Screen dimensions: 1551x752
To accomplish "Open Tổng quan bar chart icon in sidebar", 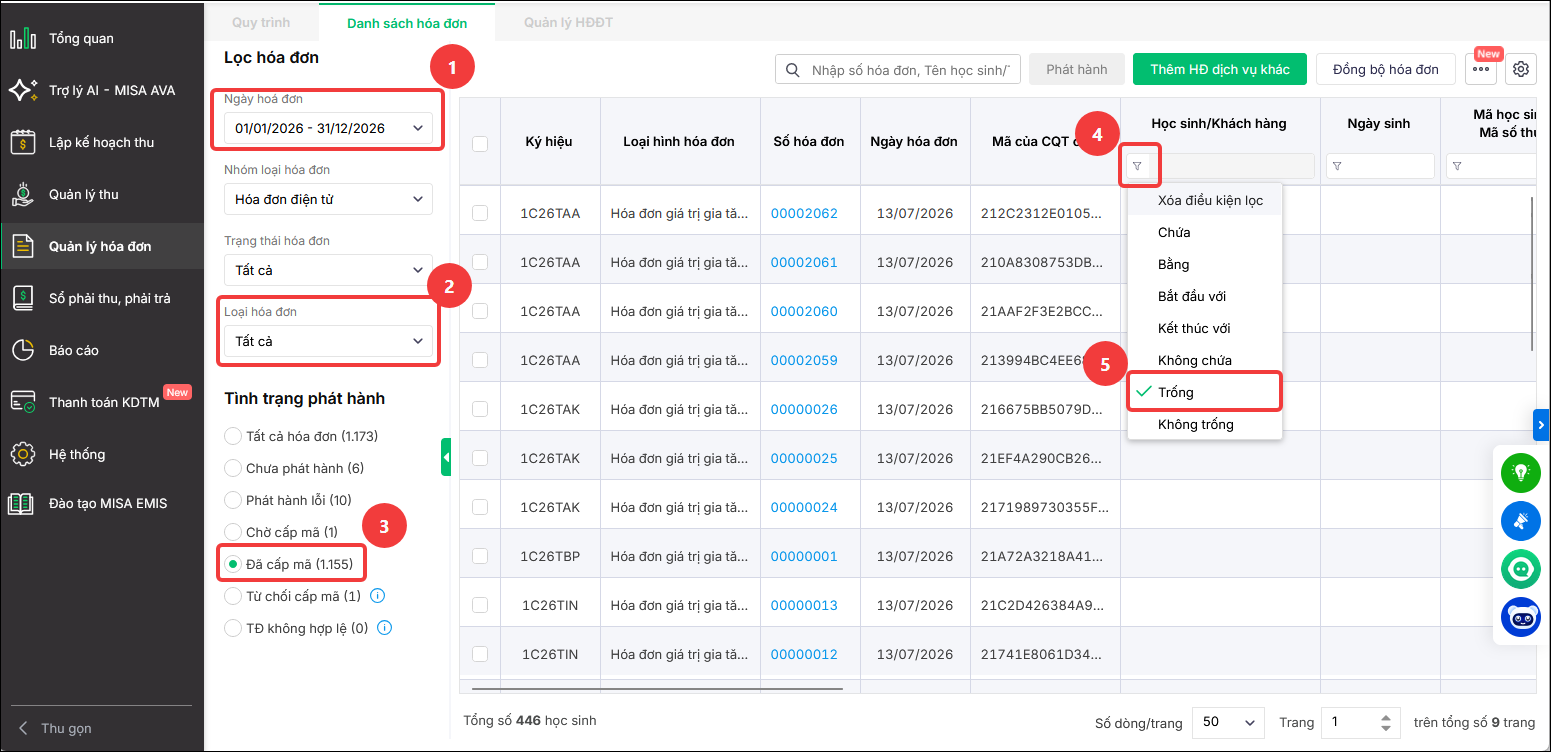I will [22, 39].
